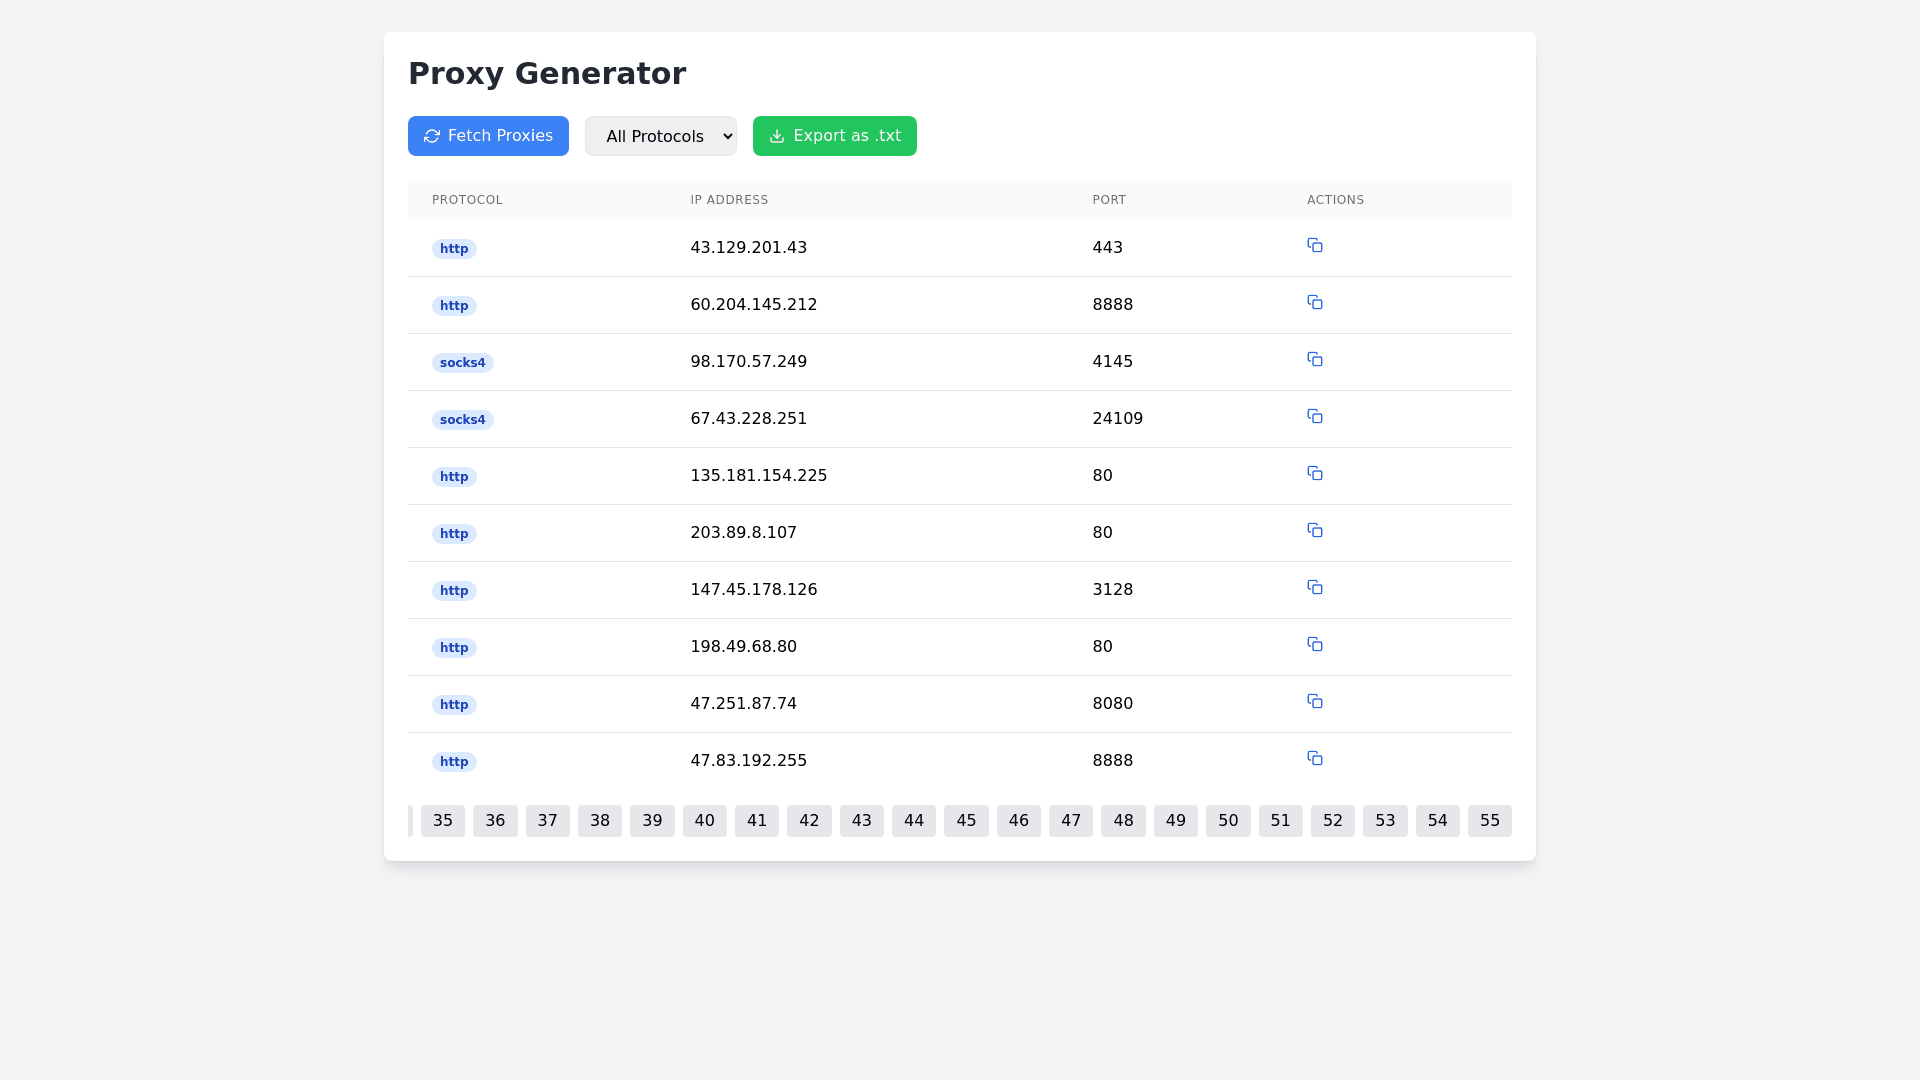Copy the 43.129.201.43 proxy entry
The height and width of the screenshot is (1080, 1920).
[x=1315, y=246]
